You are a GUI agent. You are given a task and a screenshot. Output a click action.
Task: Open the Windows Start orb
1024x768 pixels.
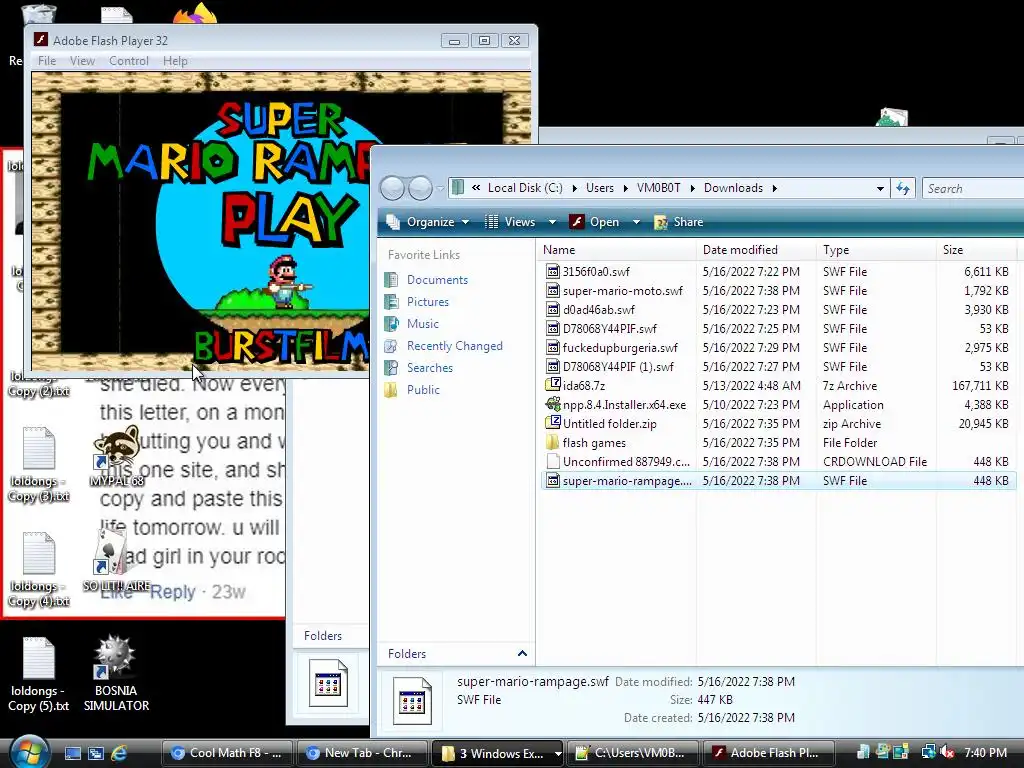[x=29, y=752]
